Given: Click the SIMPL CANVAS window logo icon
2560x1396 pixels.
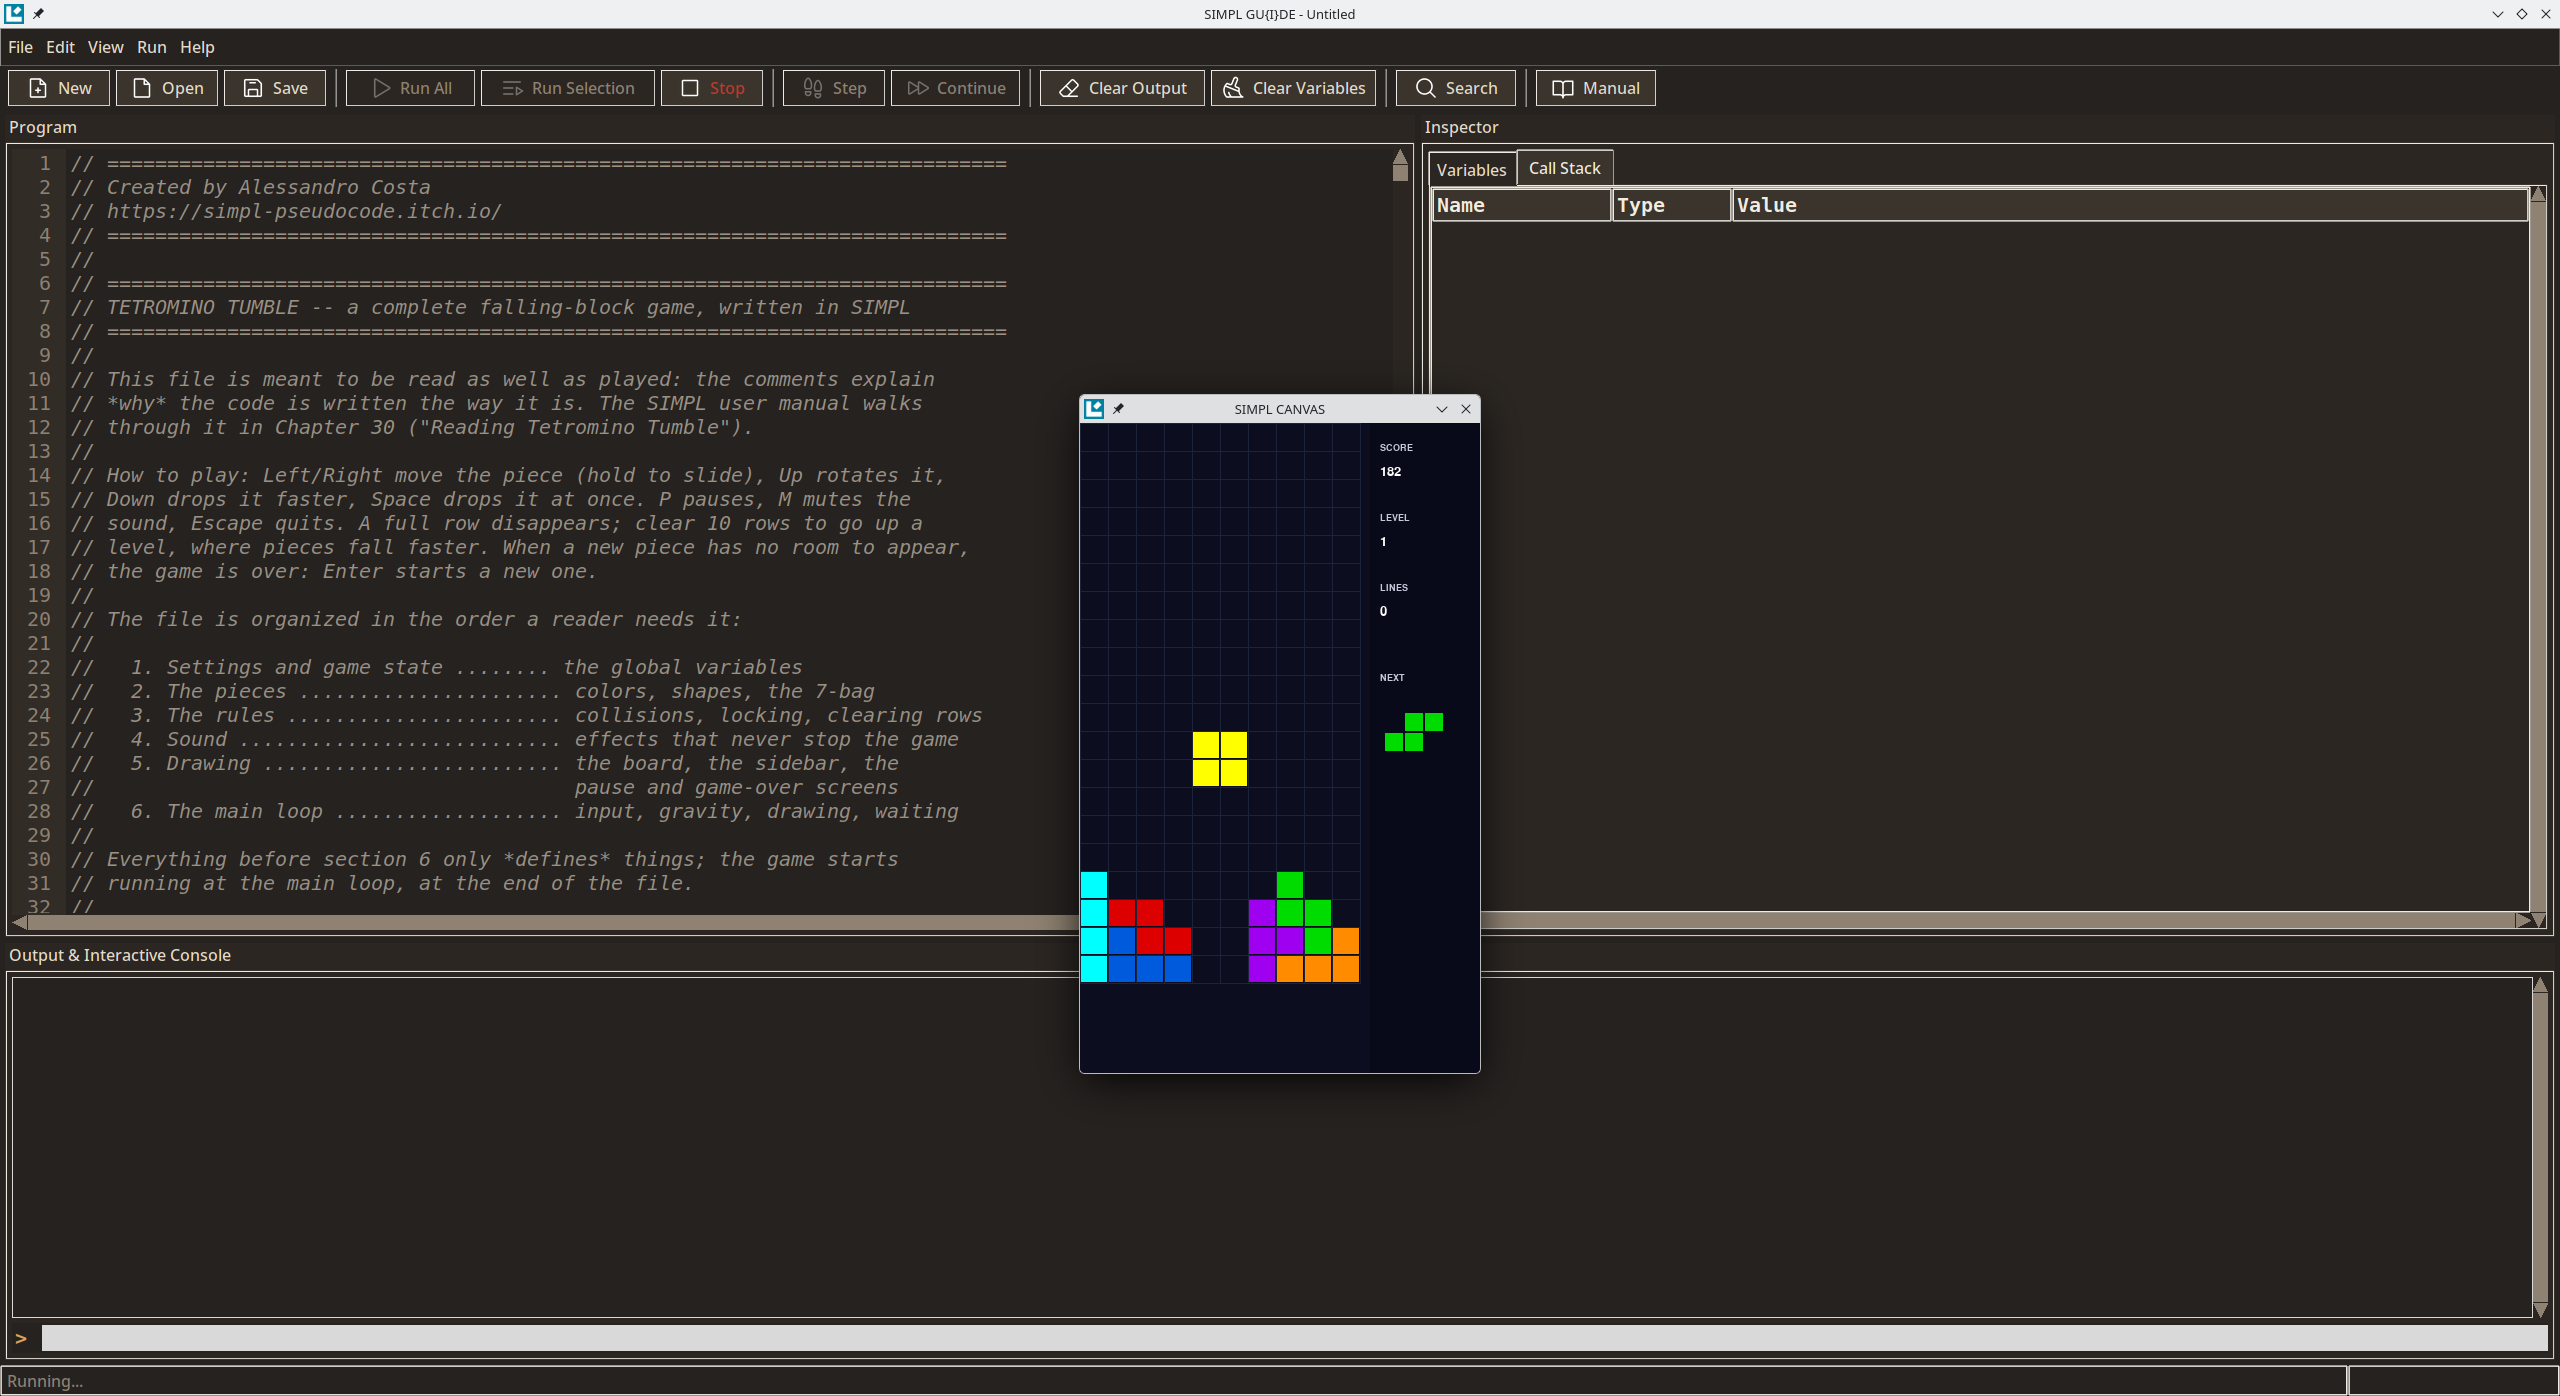Looking at the screenshot, I should pos(1094,408).
